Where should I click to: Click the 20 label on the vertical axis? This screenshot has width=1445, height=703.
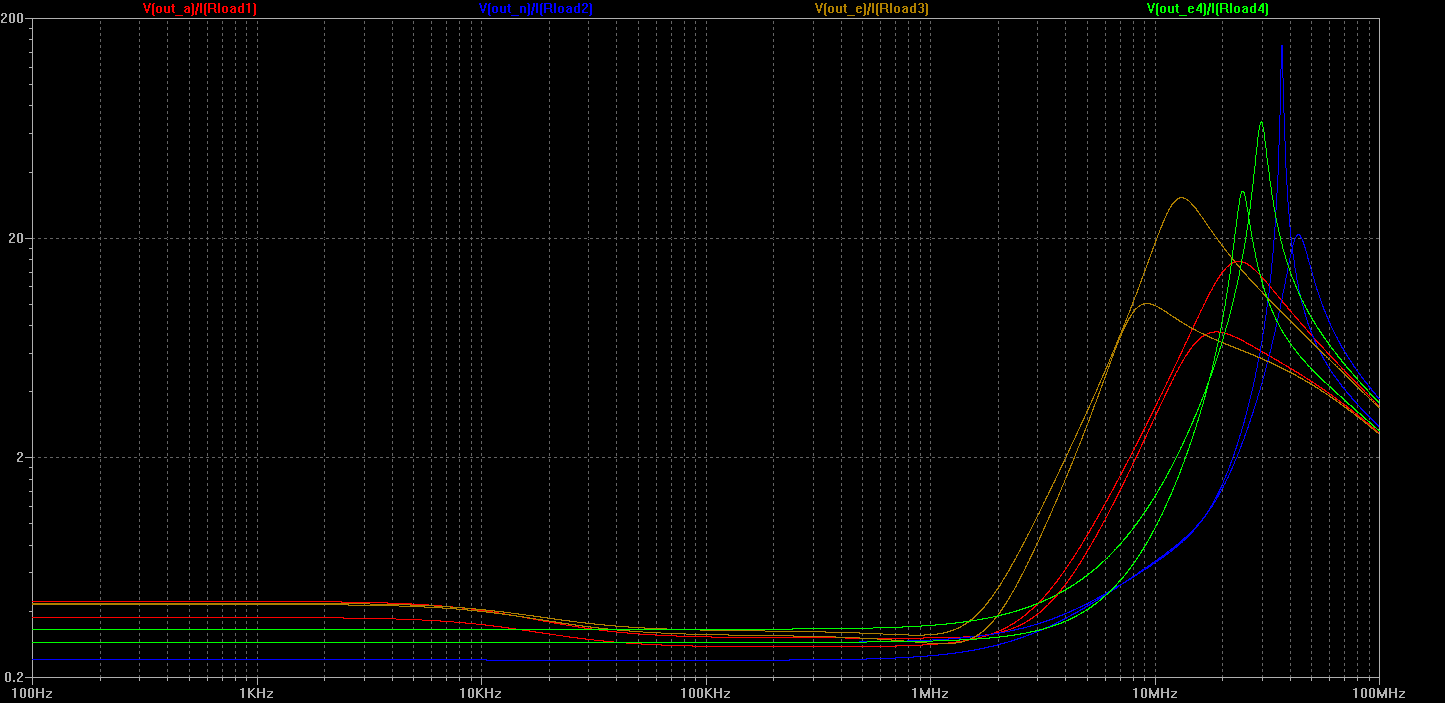point(20,239)
